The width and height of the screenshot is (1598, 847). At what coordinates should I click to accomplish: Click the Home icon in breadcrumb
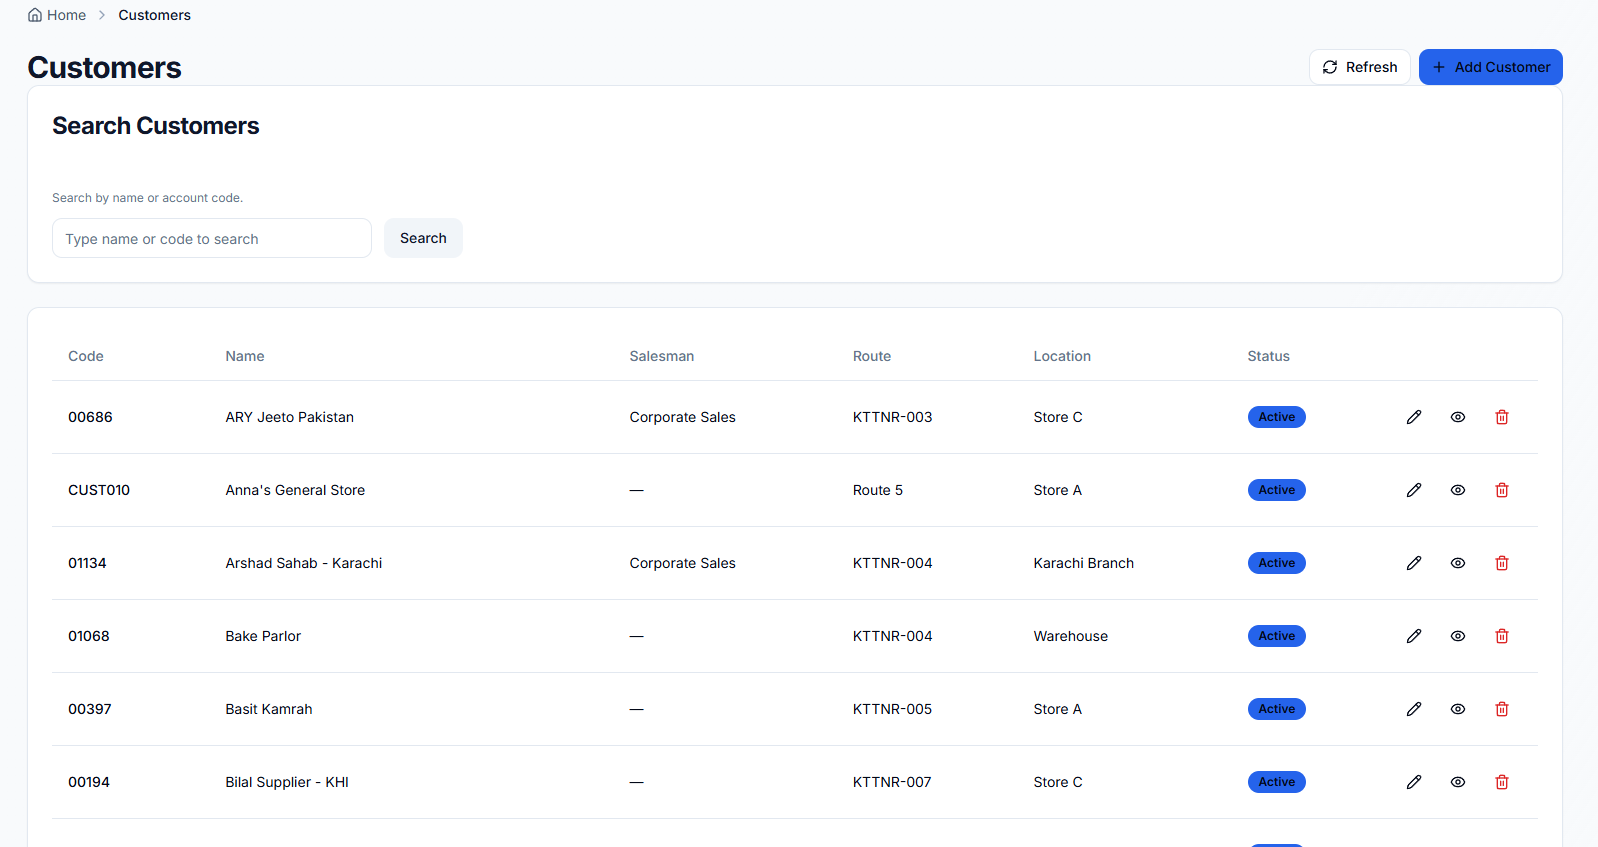click(x=35, y=15)
